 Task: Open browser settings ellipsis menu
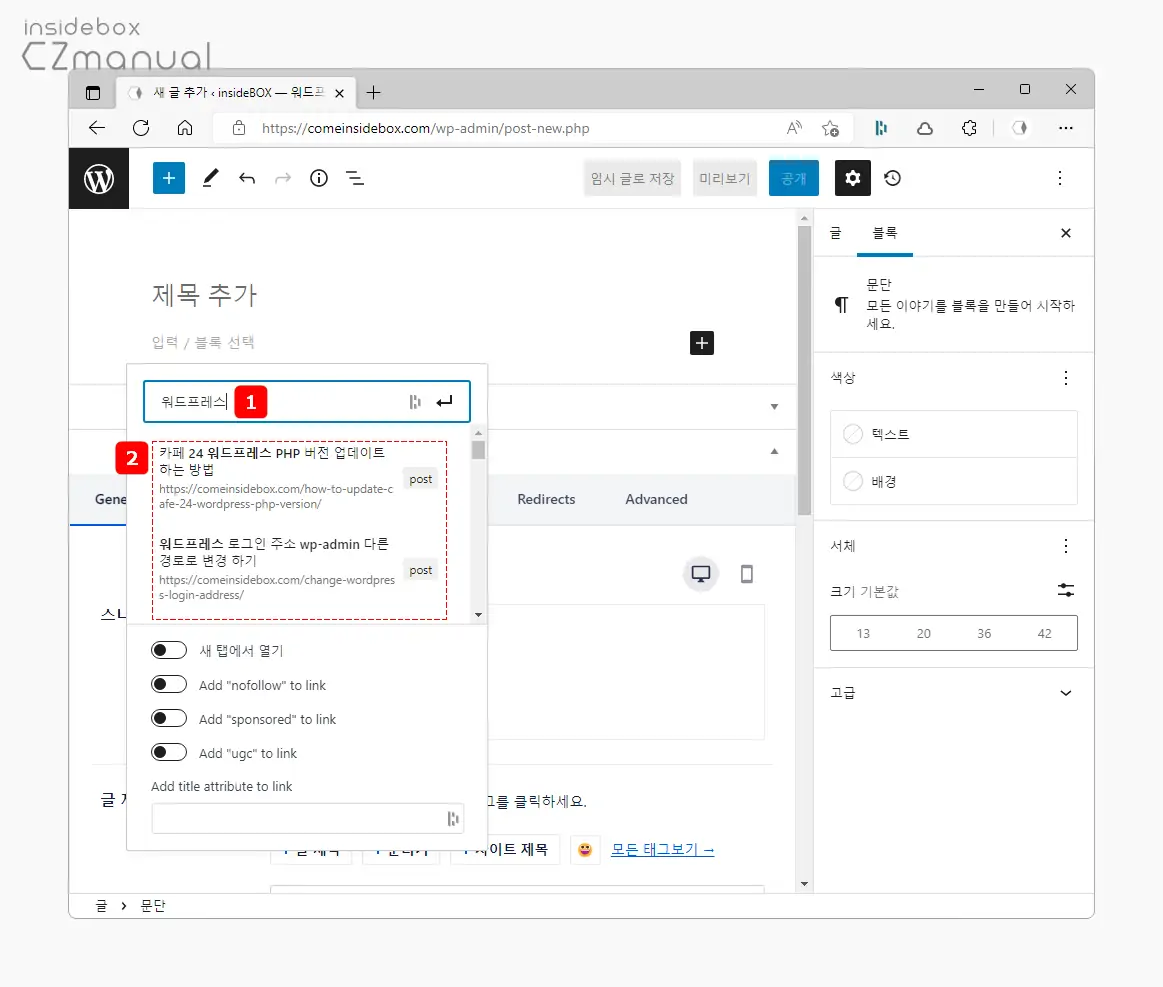(x=1066, y=128)
